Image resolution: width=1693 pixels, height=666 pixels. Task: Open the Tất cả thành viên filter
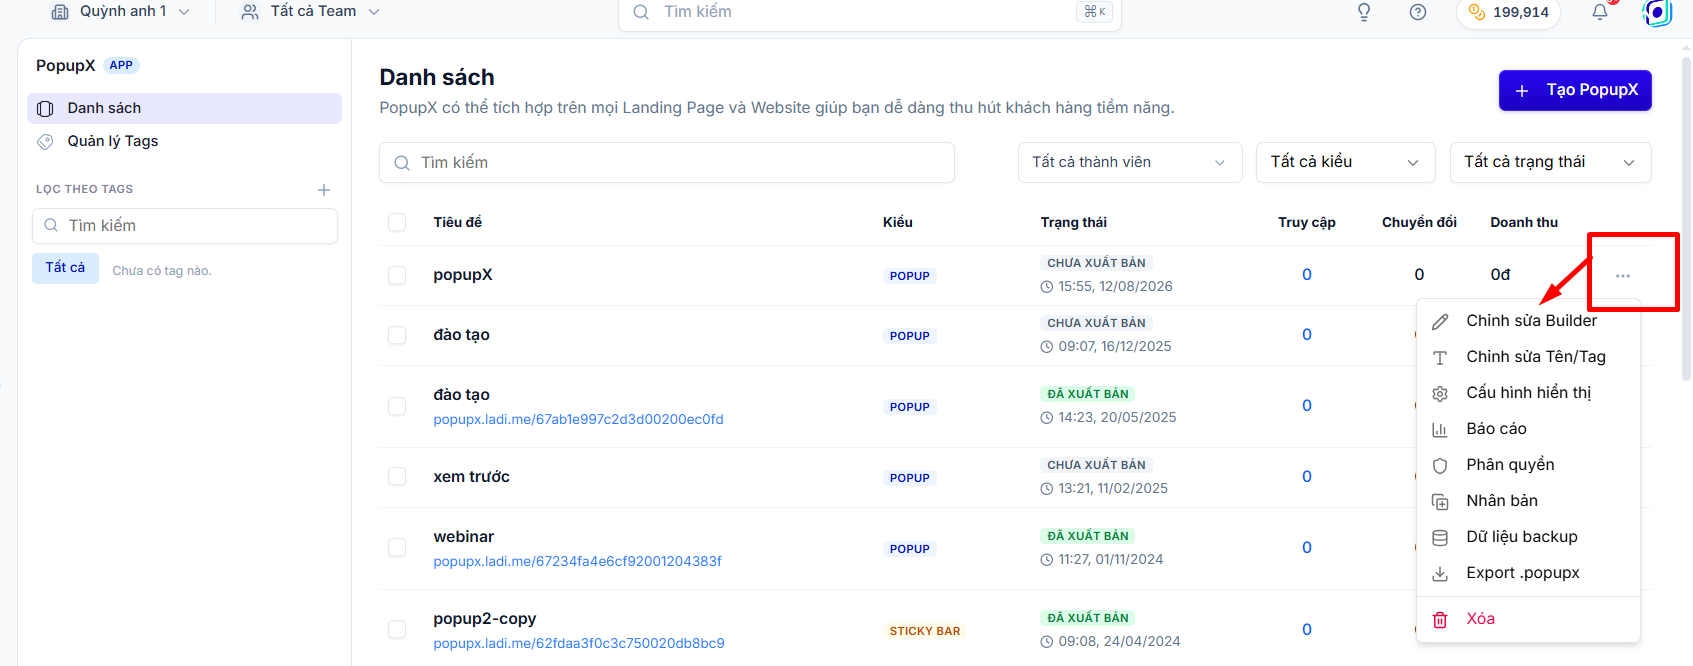1130,162
